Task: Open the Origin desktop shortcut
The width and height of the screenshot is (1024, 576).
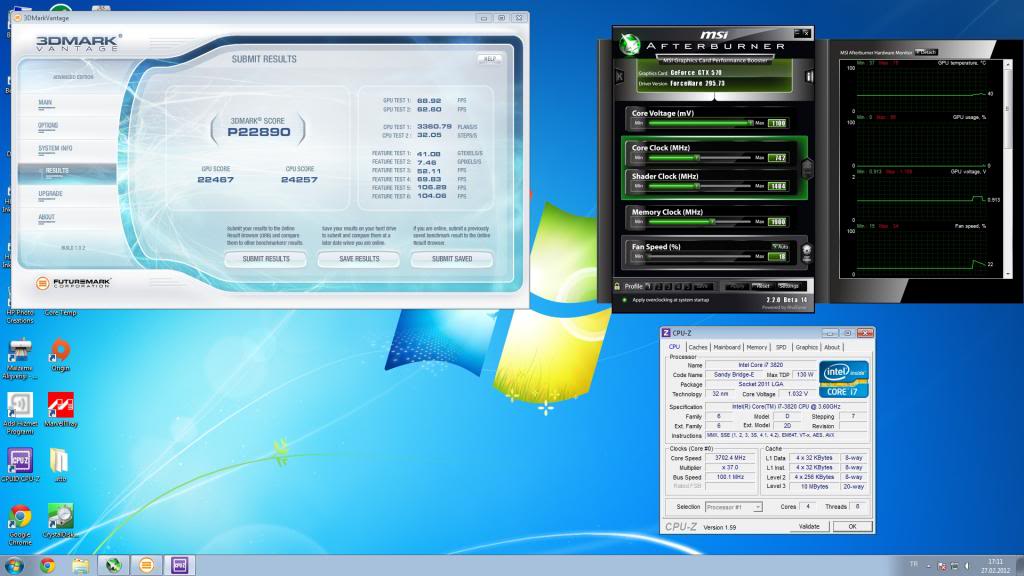Action: pos(60,355)
